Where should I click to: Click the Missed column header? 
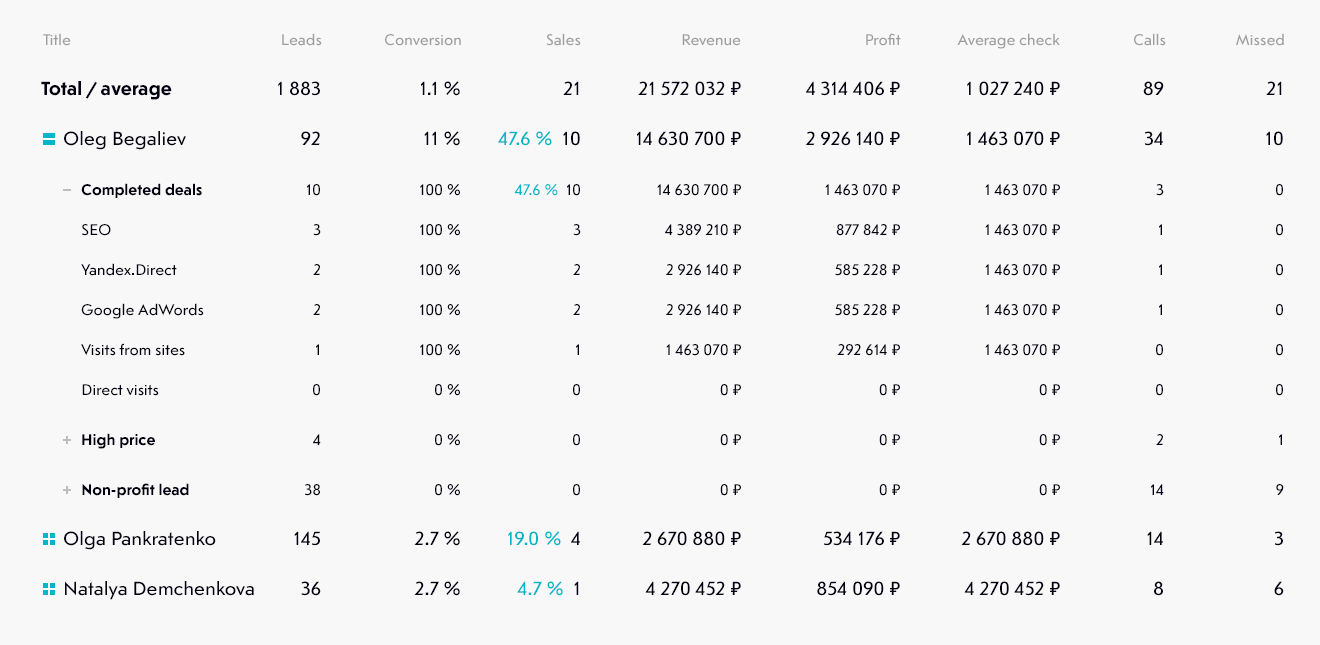click(1259, 41)
